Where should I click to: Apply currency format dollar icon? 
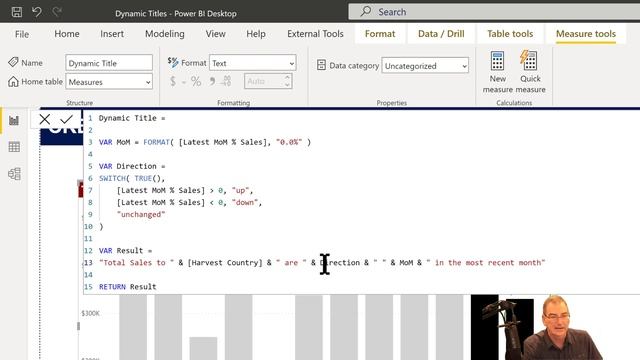click(x=173, y=81)
